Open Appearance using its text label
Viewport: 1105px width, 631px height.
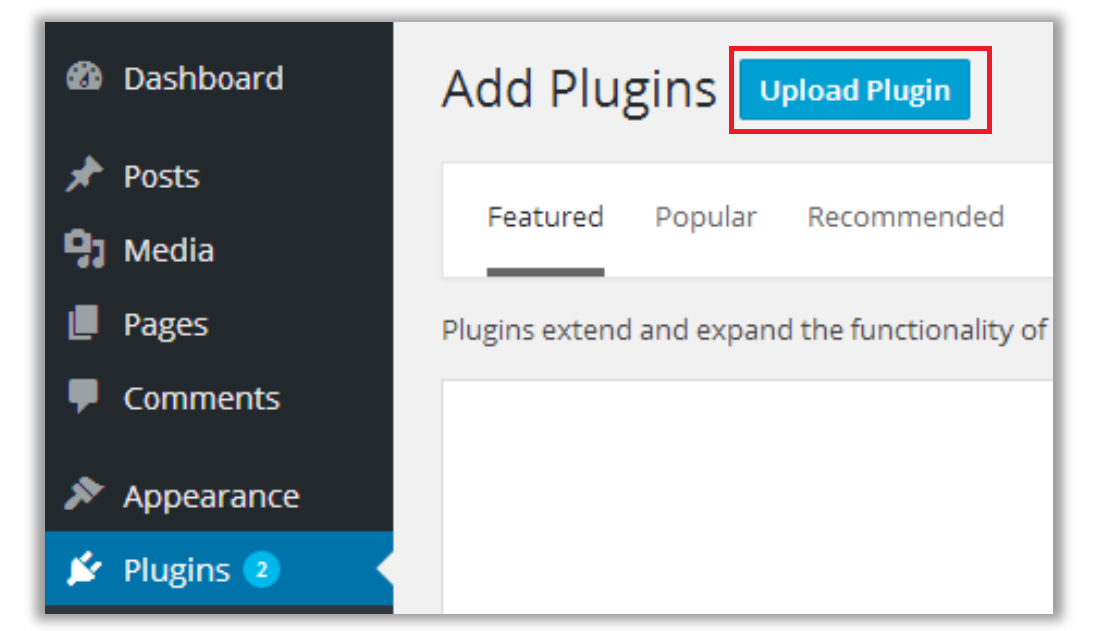point(211,496)
